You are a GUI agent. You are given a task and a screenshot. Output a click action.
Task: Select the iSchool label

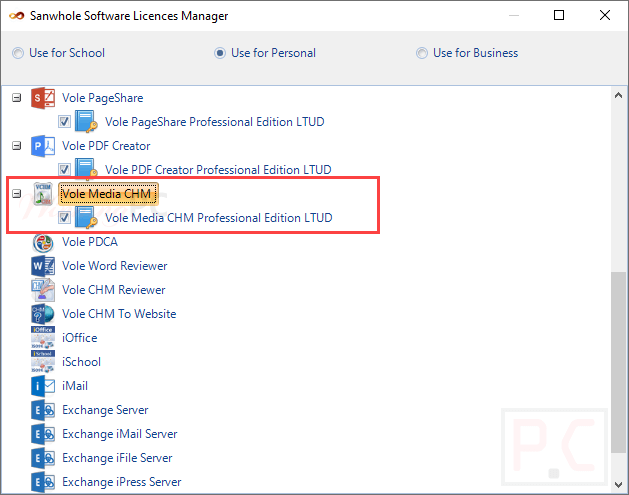[x=81, y=362]
